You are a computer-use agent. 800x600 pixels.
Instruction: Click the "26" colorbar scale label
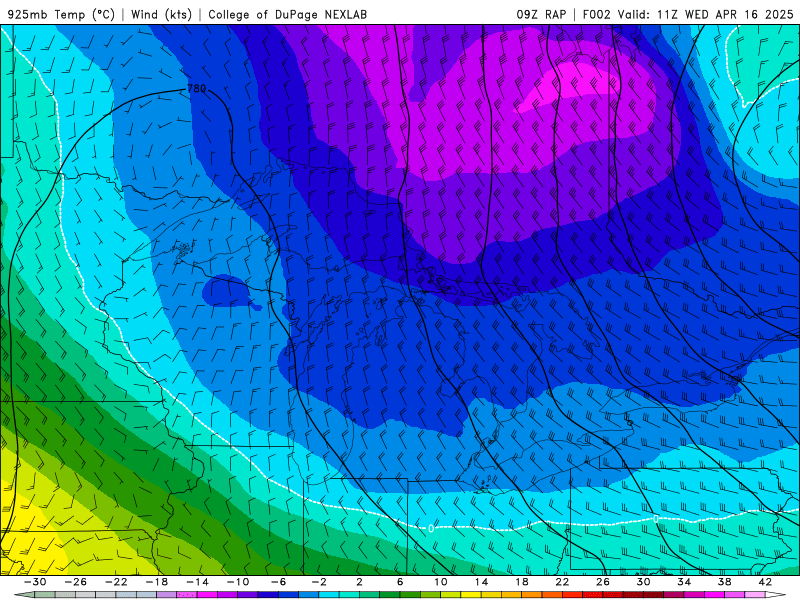[x=603, y=582]
